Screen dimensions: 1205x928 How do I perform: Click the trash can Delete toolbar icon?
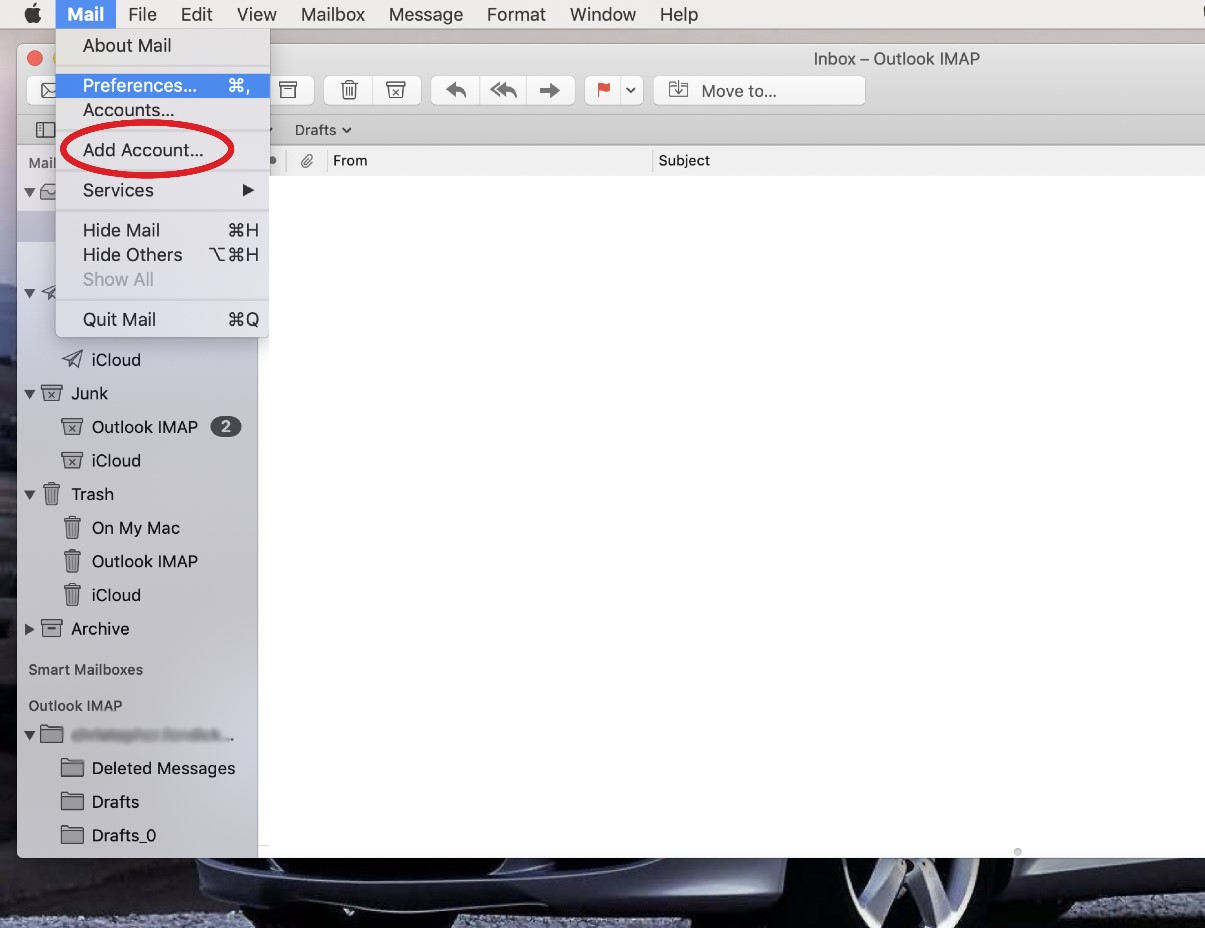pyautogui.click(x=349, y=90)
